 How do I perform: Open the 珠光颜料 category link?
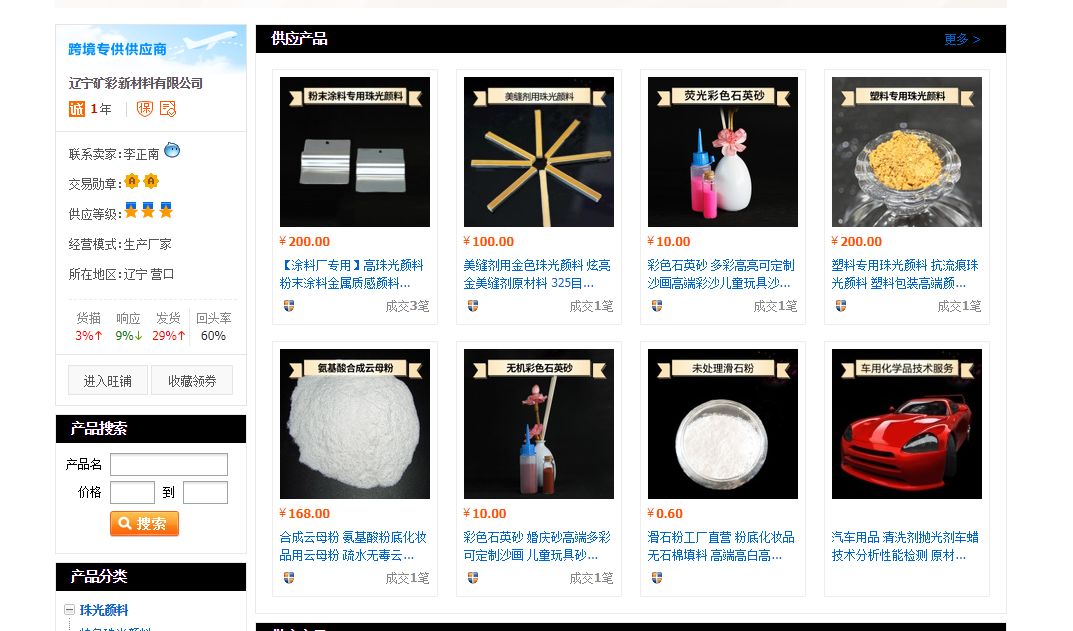point(104,610)
